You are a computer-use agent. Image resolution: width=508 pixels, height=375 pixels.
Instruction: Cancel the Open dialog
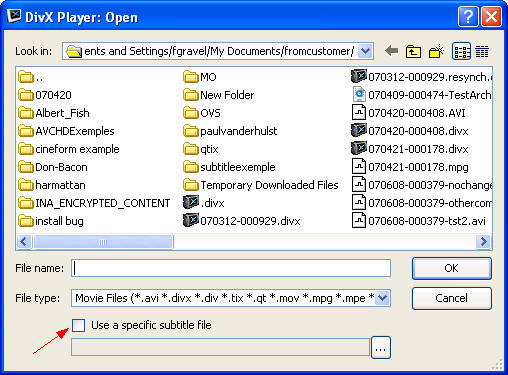452,298
